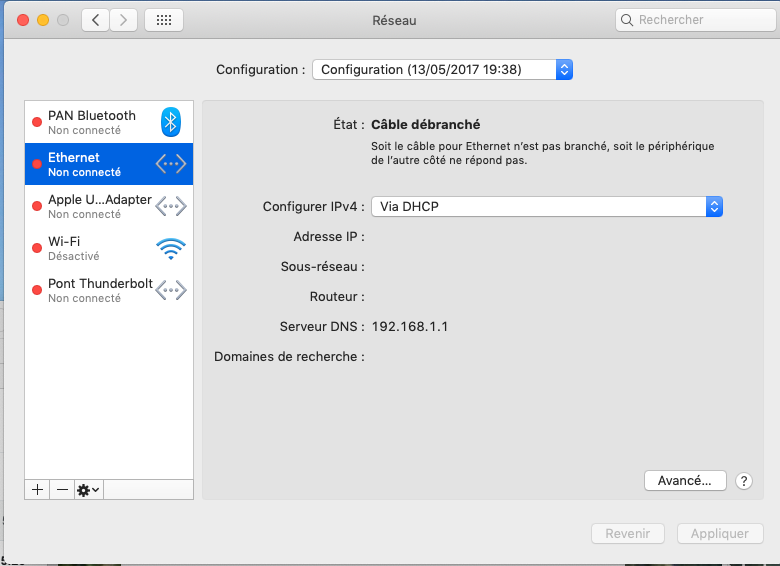Click the Wi-Fi signal icon
Viewport: 780px width, 566px height.
171,248
